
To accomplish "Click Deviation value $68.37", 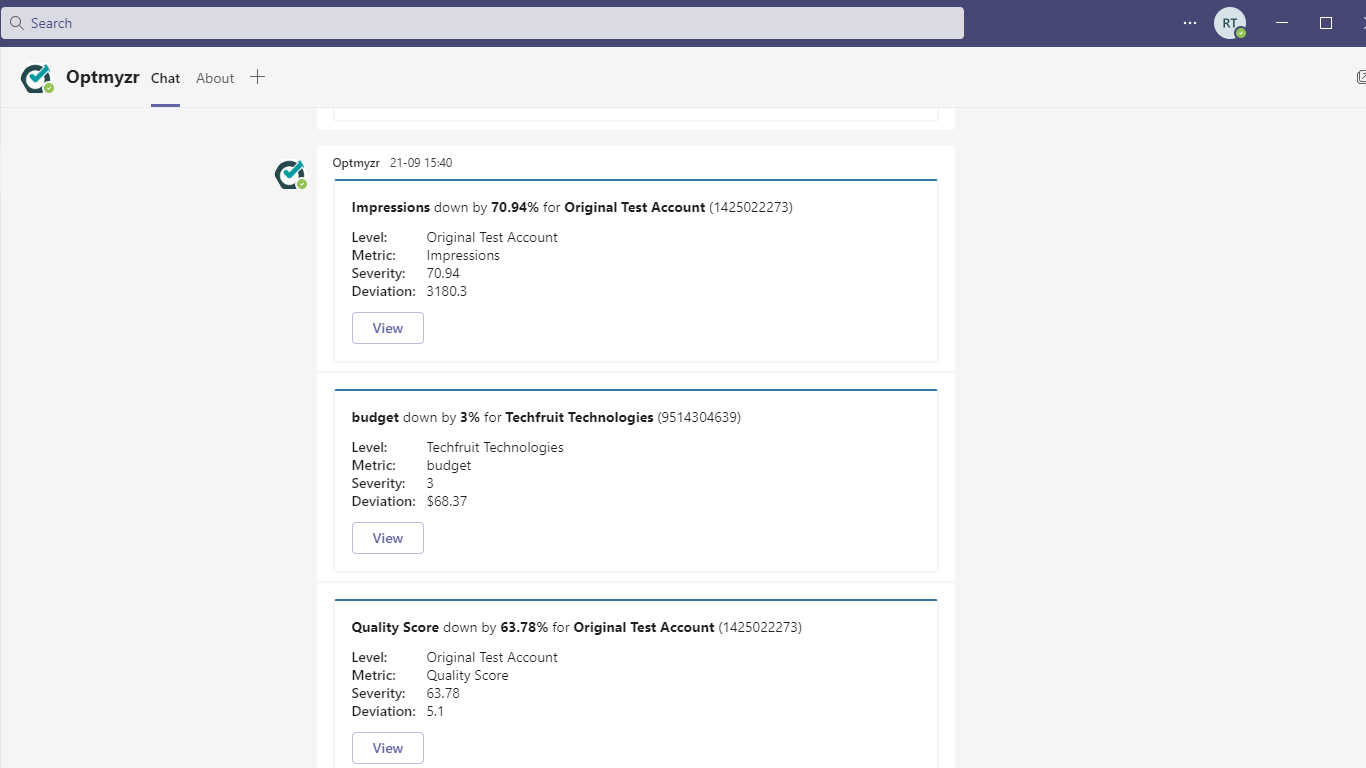I will pos(447,501).
